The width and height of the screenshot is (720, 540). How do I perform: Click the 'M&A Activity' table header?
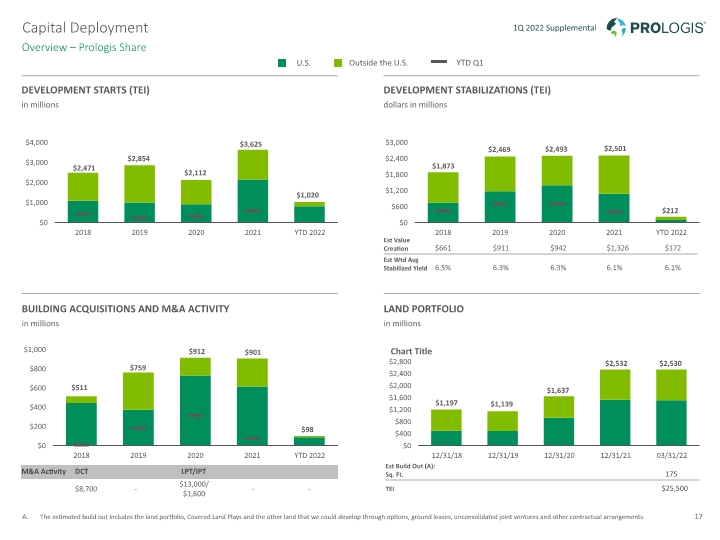(44, 472)
